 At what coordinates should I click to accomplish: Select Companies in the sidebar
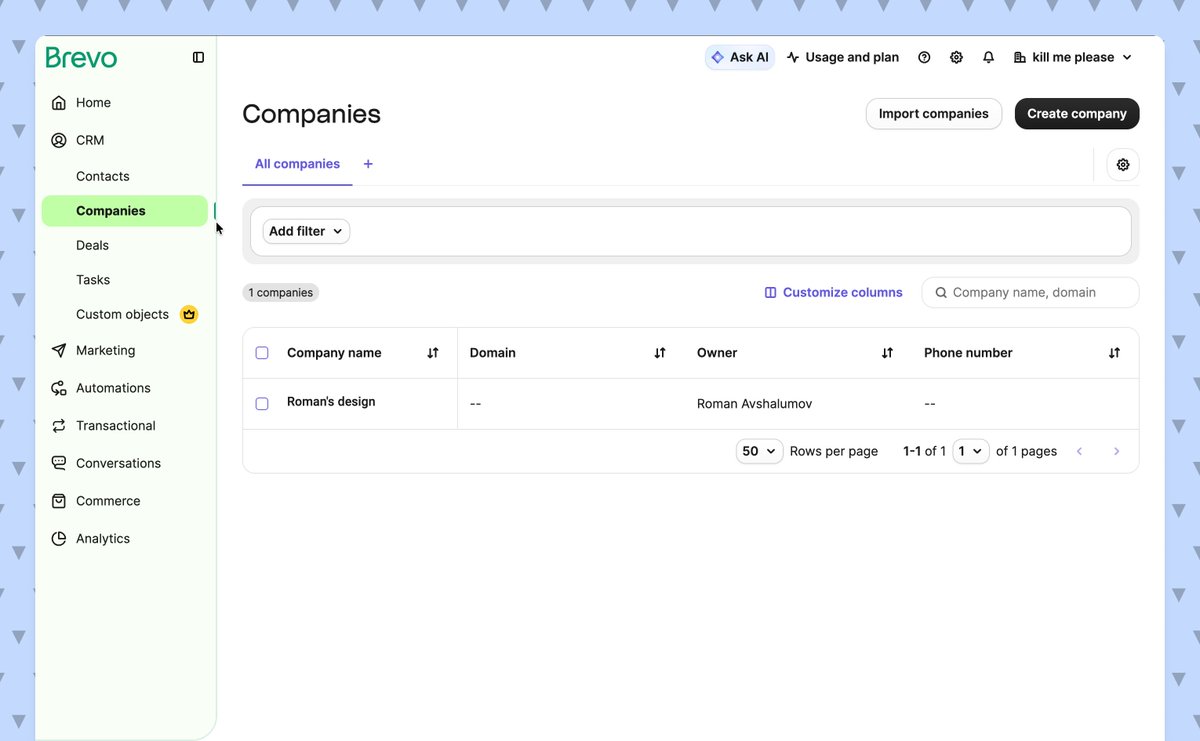(x=125, y=211)
